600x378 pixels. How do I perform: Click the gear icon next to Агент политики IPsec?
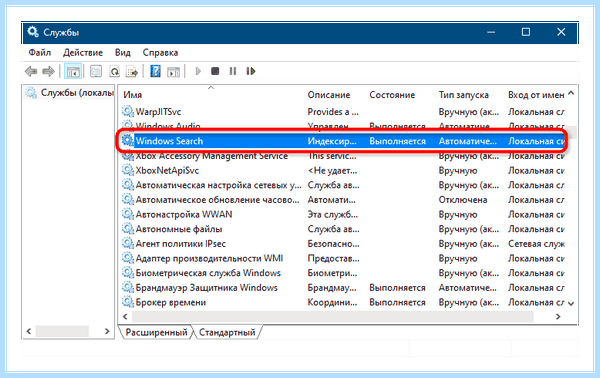[128, 243]
